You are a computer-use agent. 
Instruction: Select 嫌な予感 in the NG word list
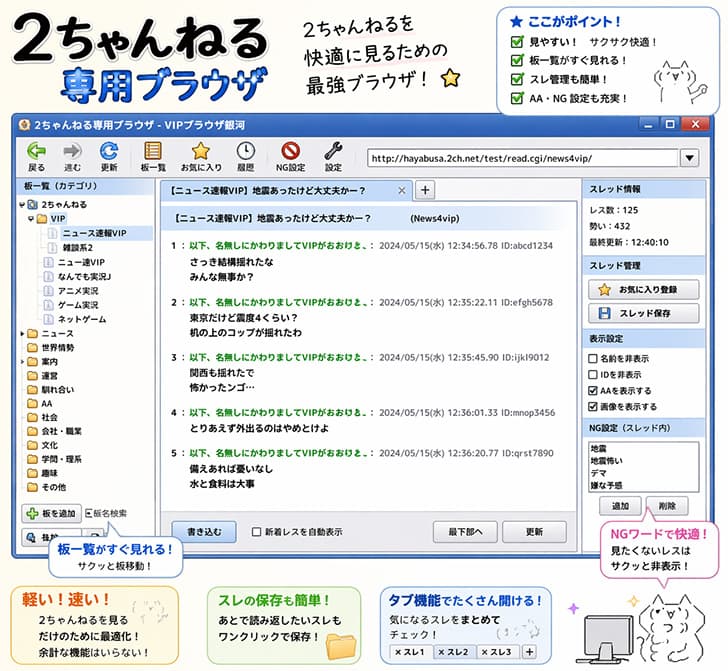[x=606, y=485]
